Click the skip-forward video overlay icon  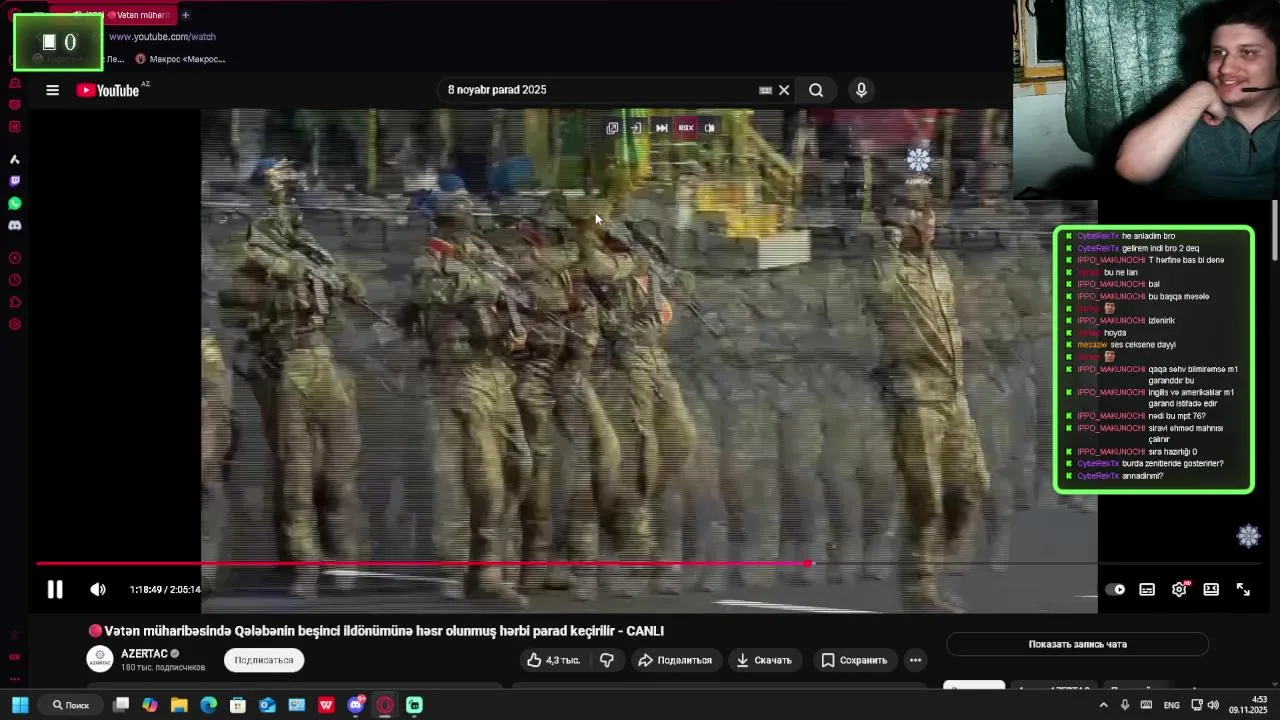tap(661, 128)
